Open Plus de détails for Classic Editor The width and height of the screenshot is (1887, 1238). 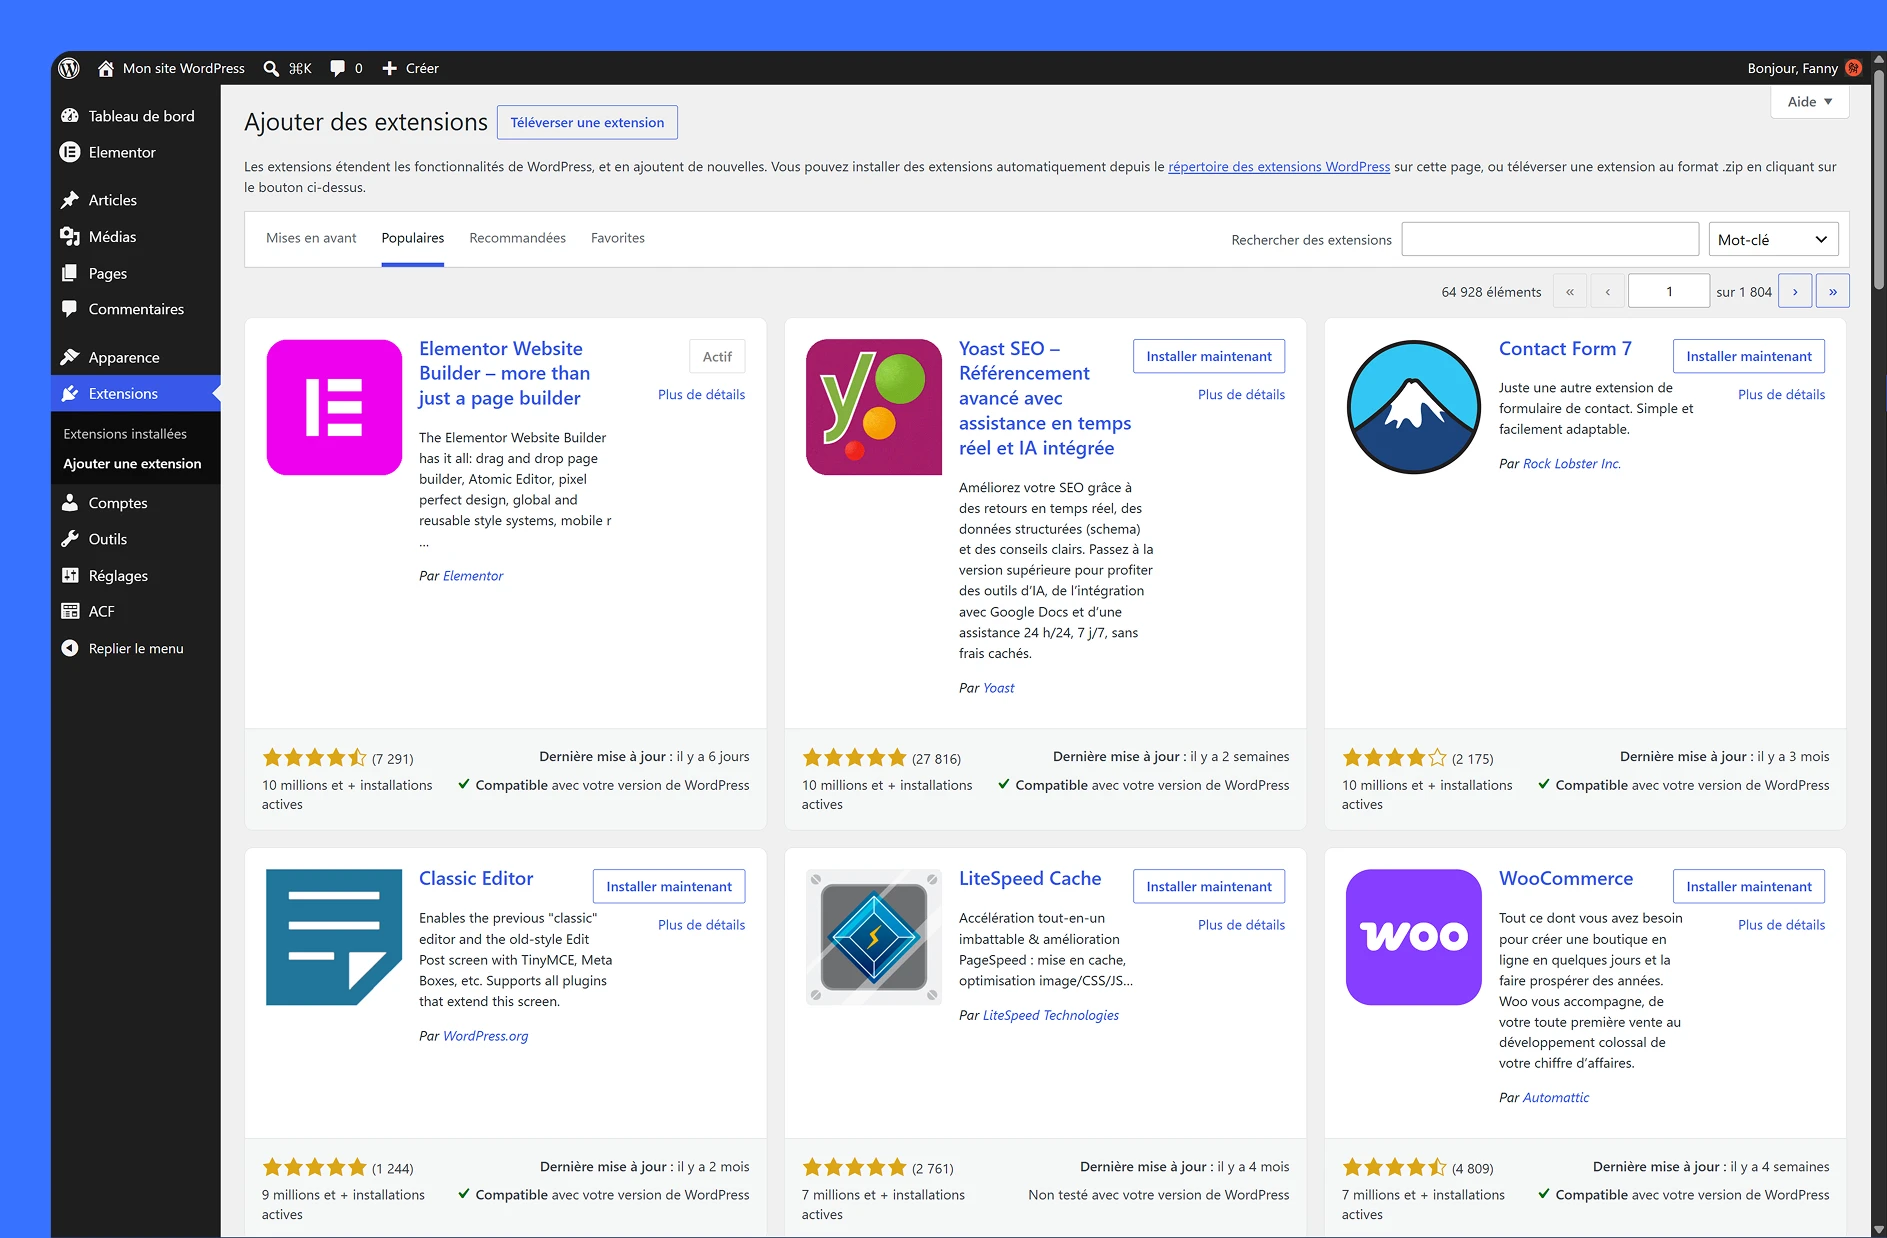[701, 925]
